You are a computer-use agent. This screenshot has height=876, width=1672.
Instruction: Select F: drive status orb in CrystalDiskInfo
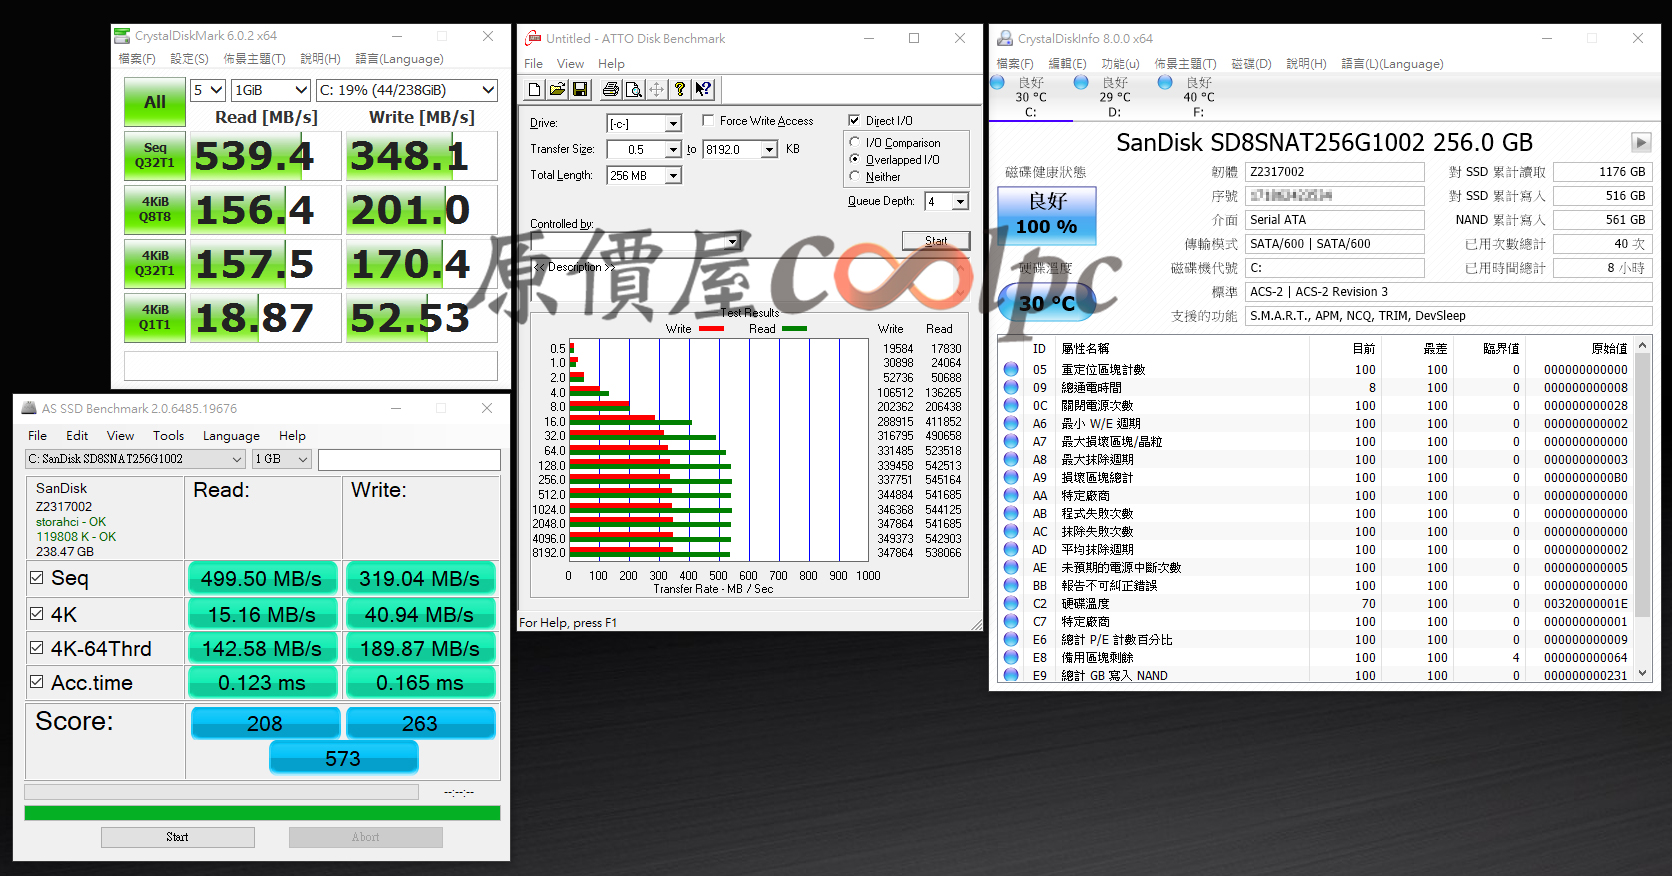[1165, 82]
